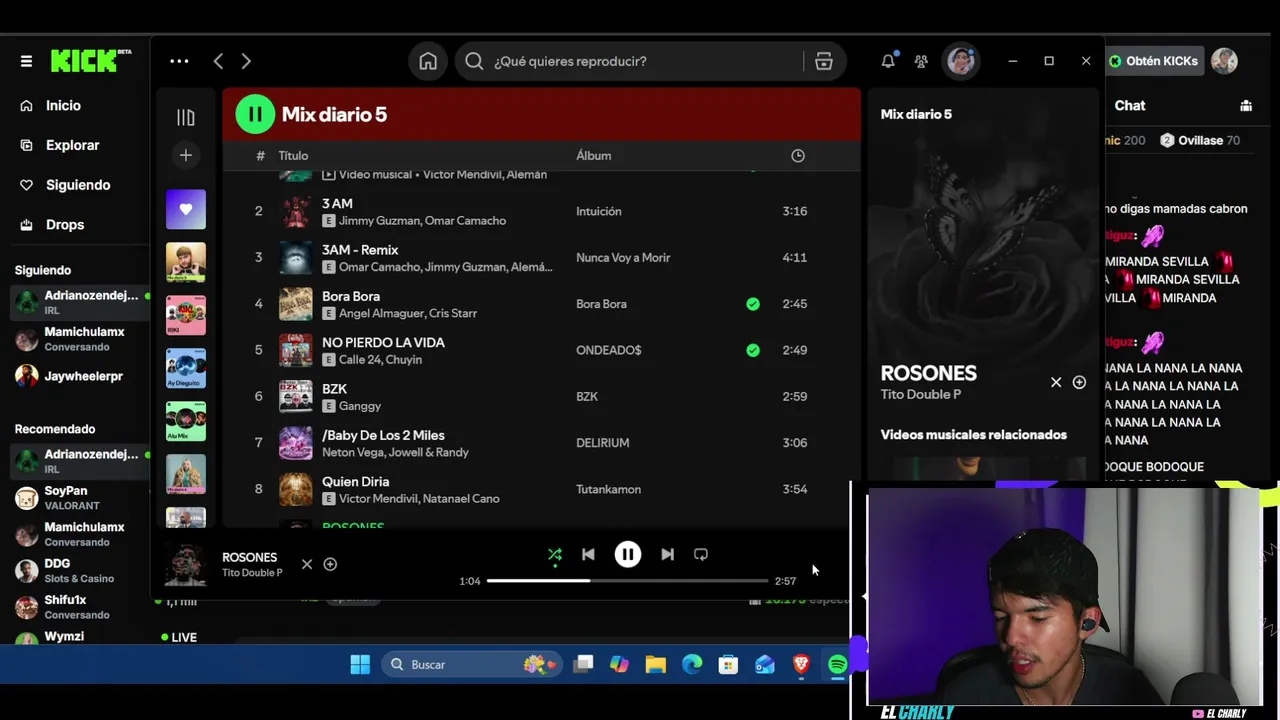Open Tito Double P artist link in player bar
The width and height of the screenshot is (1280, 720).
pos(252,573)
